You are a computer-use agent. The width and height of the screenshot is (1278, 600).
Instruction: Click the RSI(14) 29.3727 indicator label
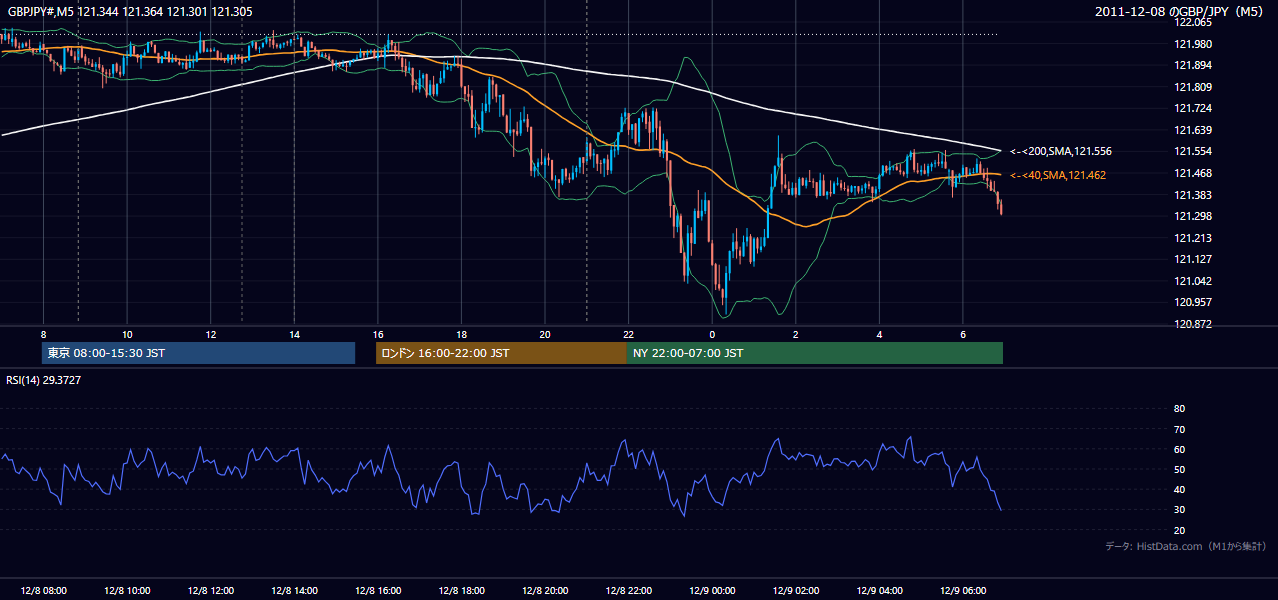44,380
